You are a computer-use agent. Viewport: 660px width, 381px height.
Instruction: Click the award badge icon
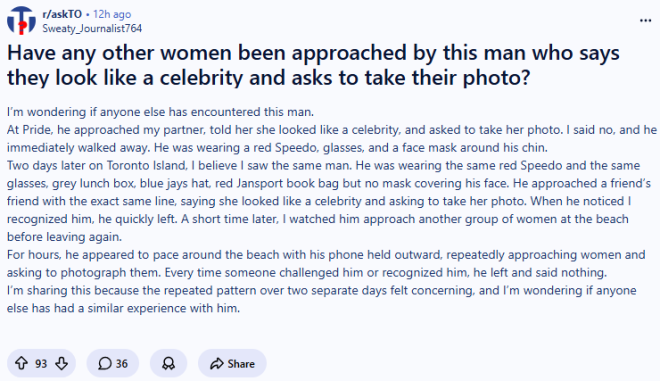(x=168, y=363)
